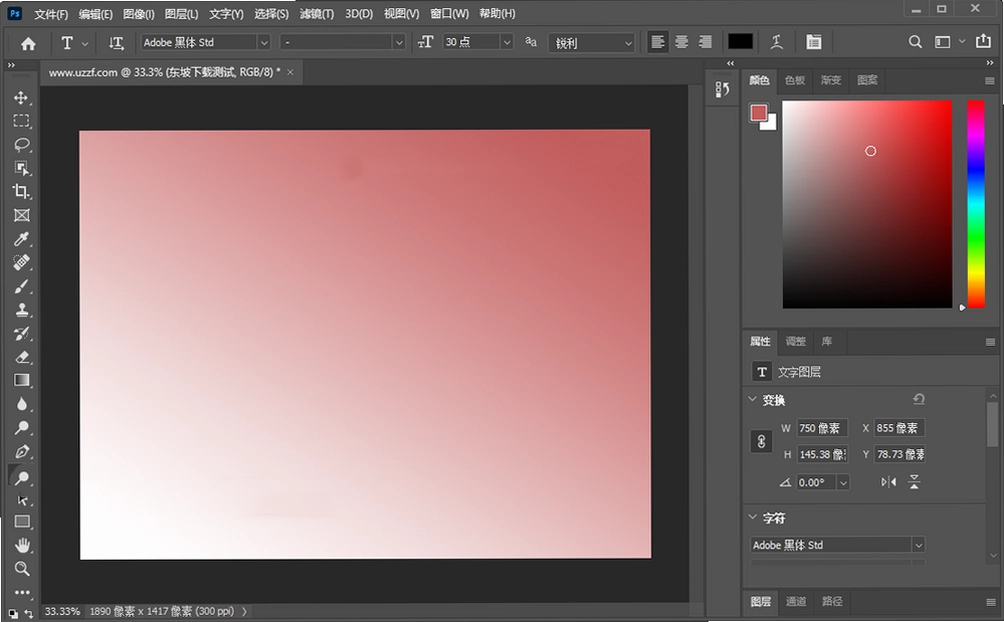The height and width of the screenshot is (622, 1004).
Task: Click the status bar arrow for document info
Action: click(244, 612)
